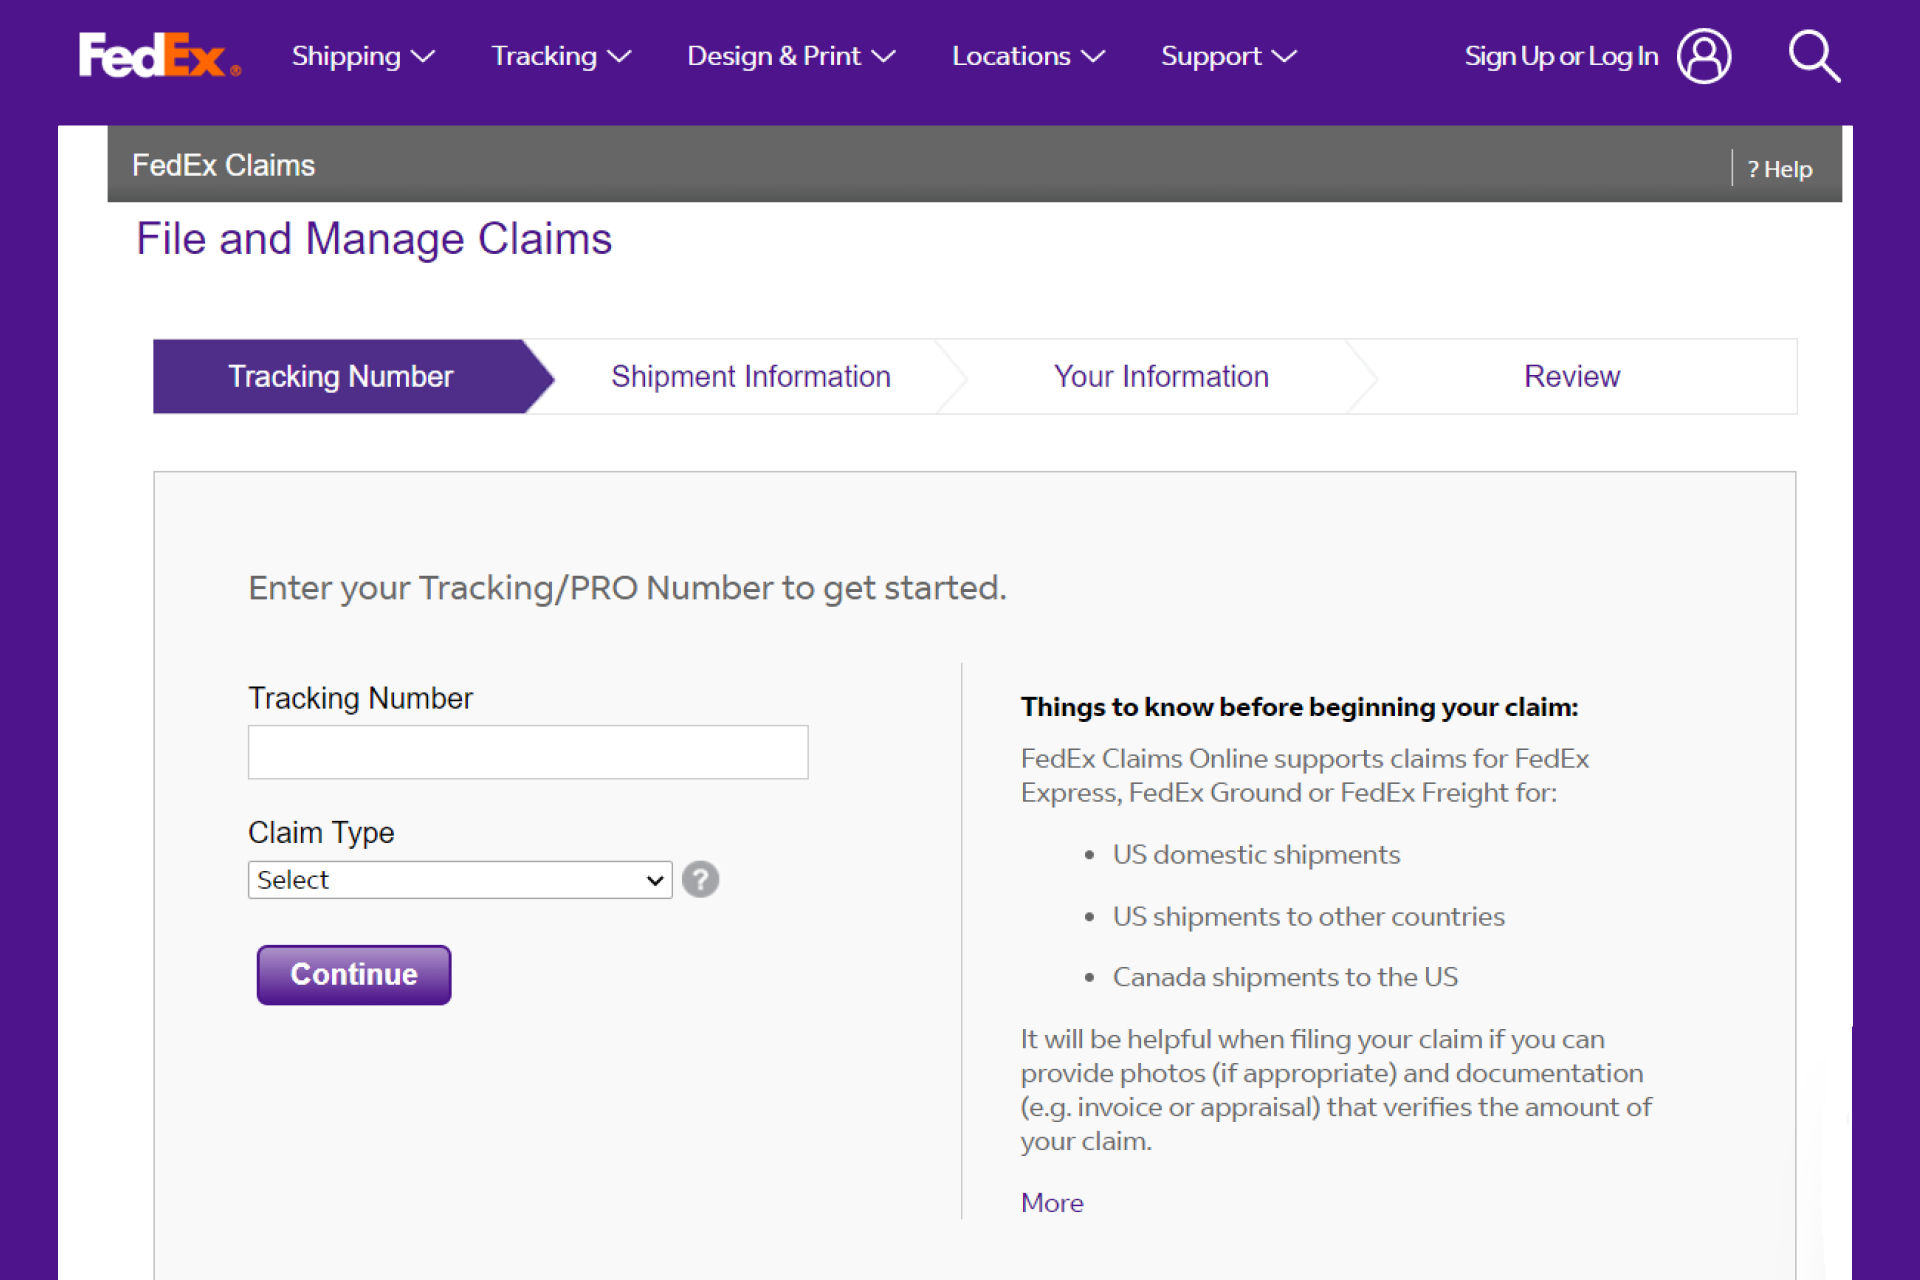Expand the Shipping navigation menu
Screen dimensions: 1920x1280
[360, 56]
